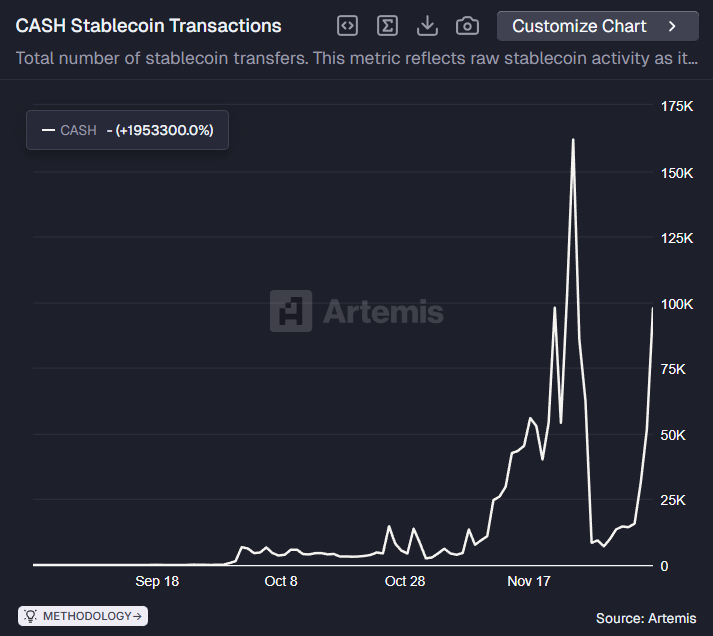Click the Sep 18 date axis label

[157, 581]
